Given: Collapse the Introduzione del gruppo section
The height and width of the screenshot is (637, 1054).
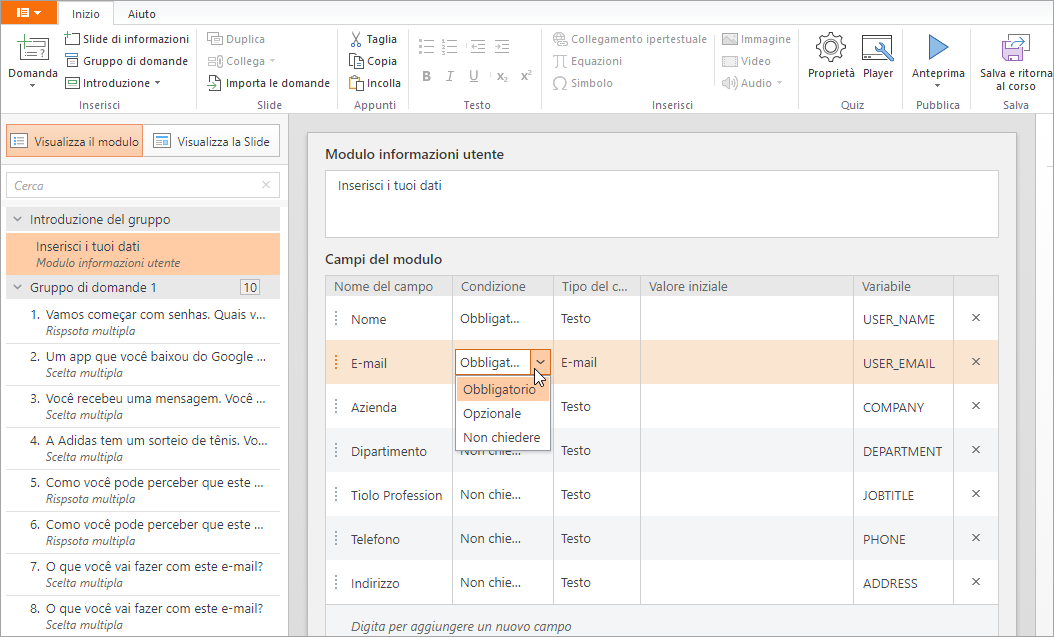Looking at the screenshot, I should [x=17, y=220].
